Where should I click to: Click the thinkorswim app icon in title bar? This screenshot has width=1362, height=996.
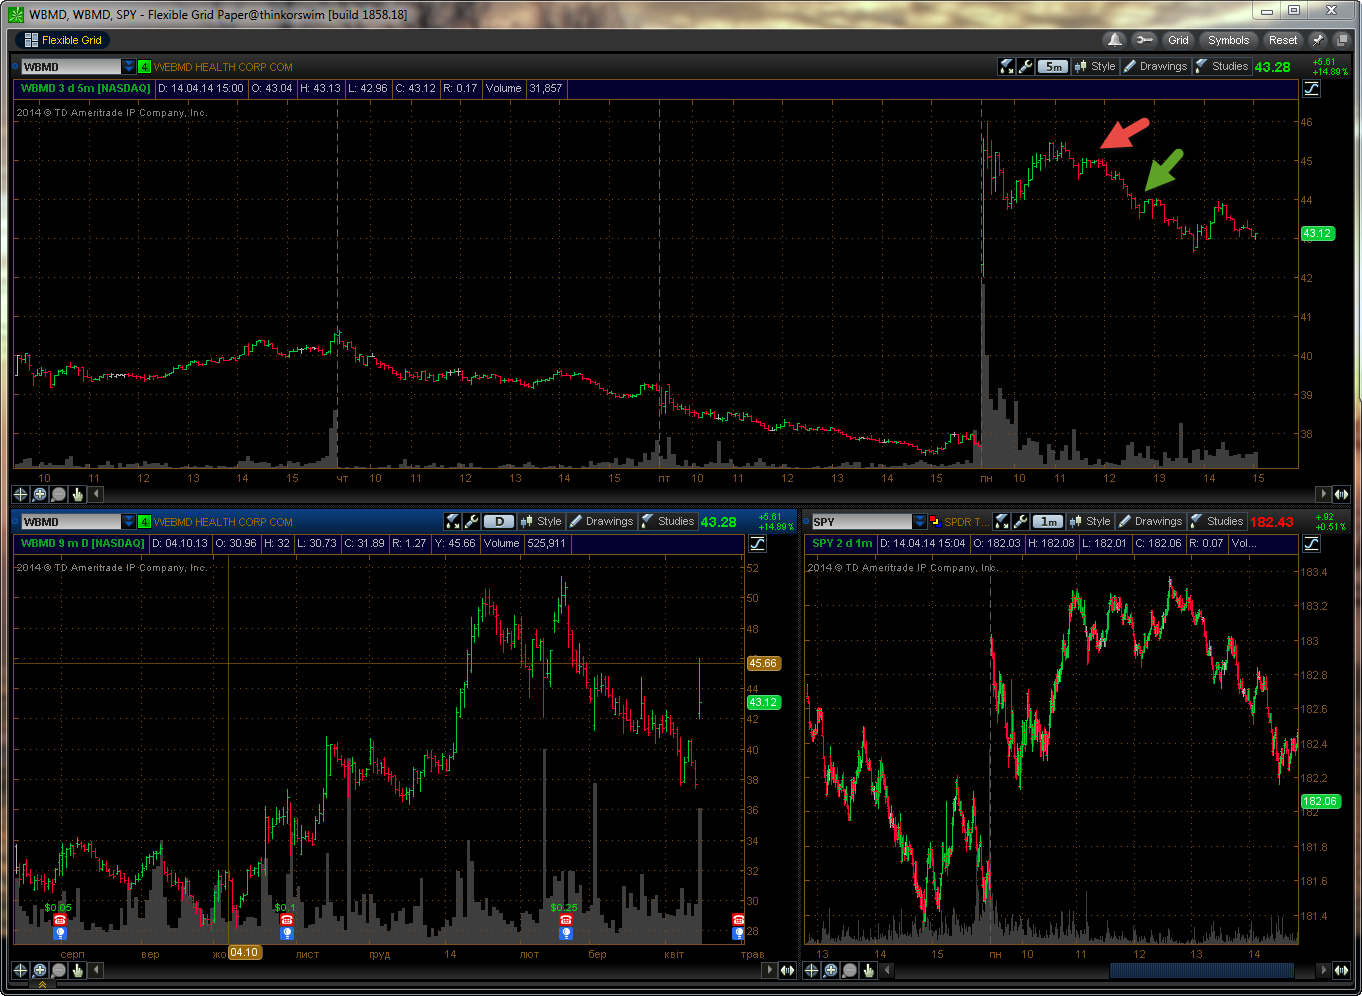[16, 14]
